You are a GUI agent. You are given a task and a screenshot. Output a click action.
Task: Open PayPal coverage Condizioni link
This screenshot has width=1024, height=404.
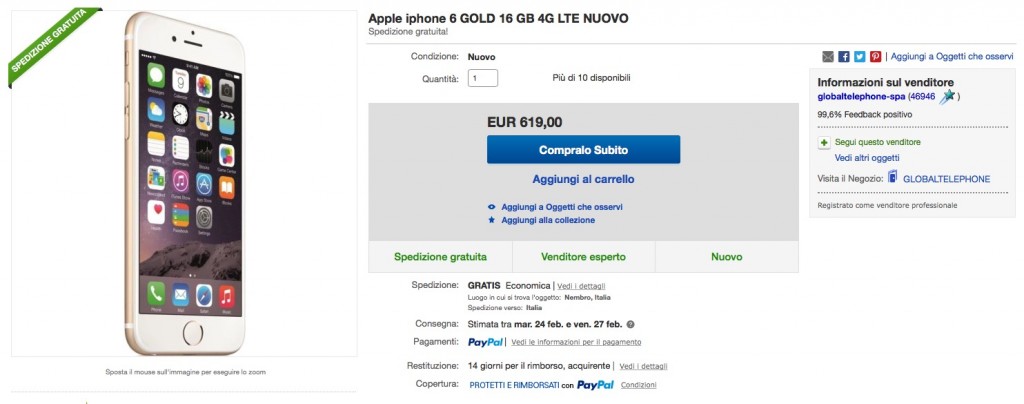click(638, 385)
